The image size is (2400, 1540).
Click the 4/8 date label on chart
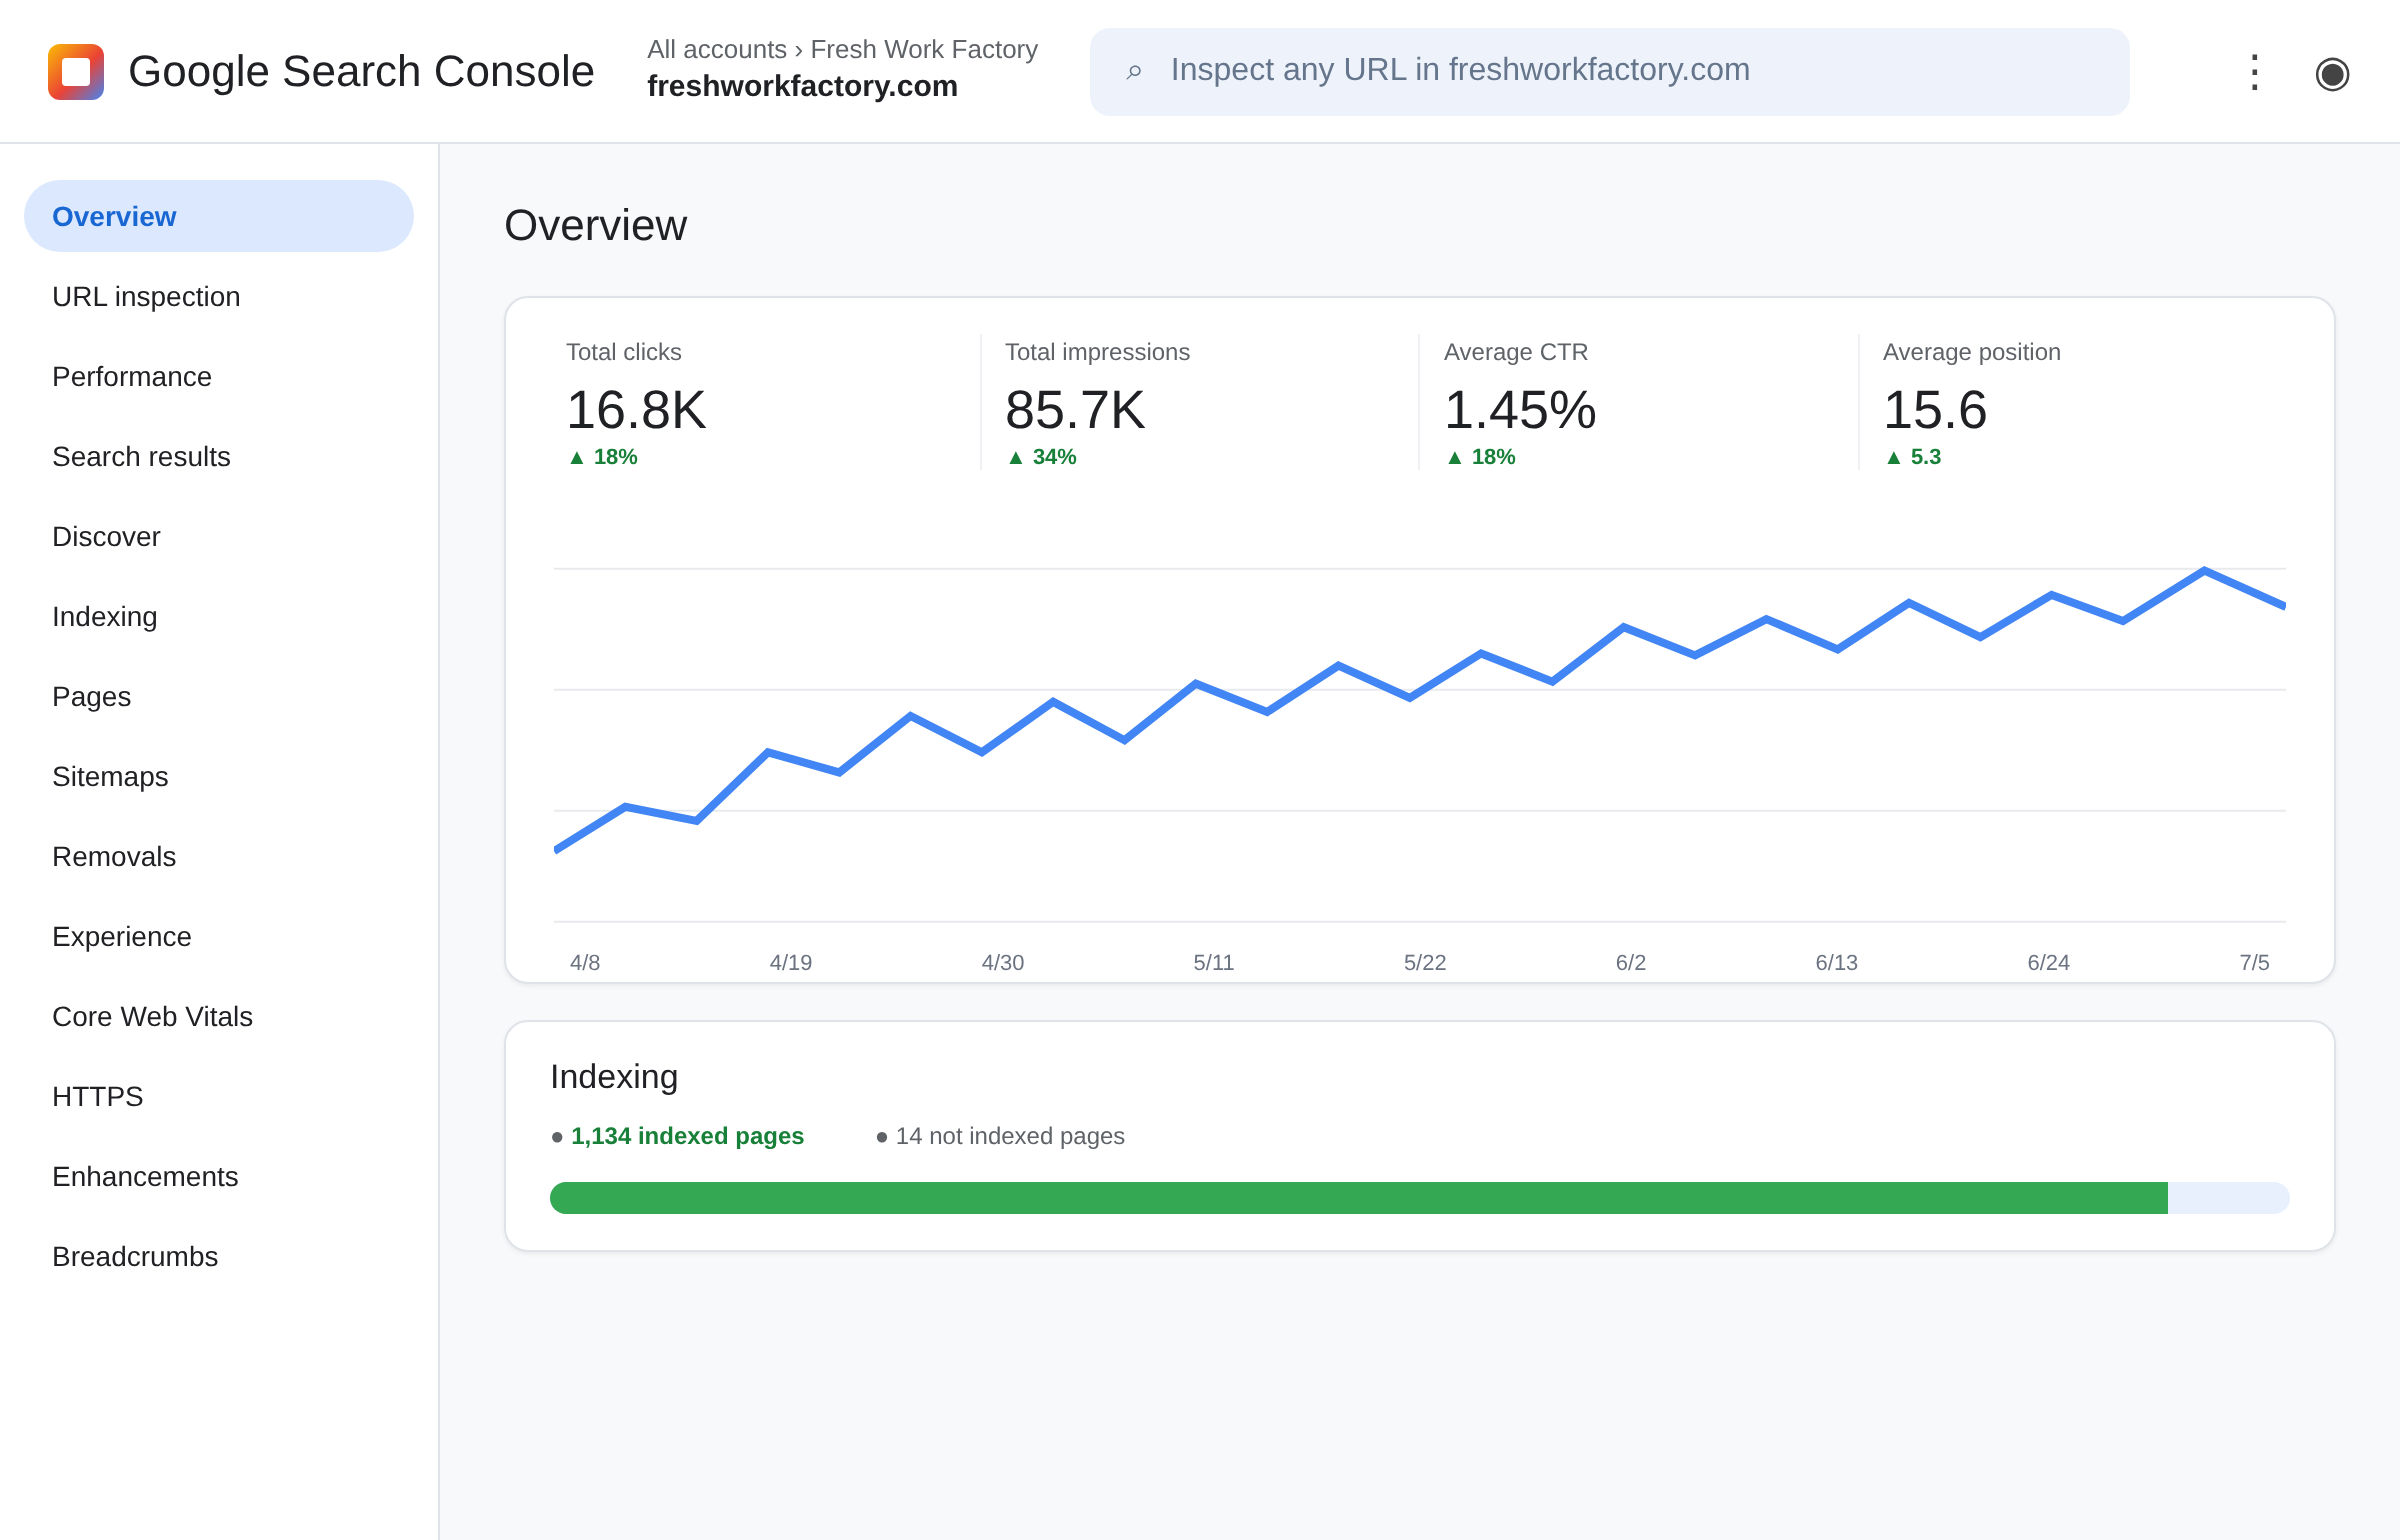(585, 962)
